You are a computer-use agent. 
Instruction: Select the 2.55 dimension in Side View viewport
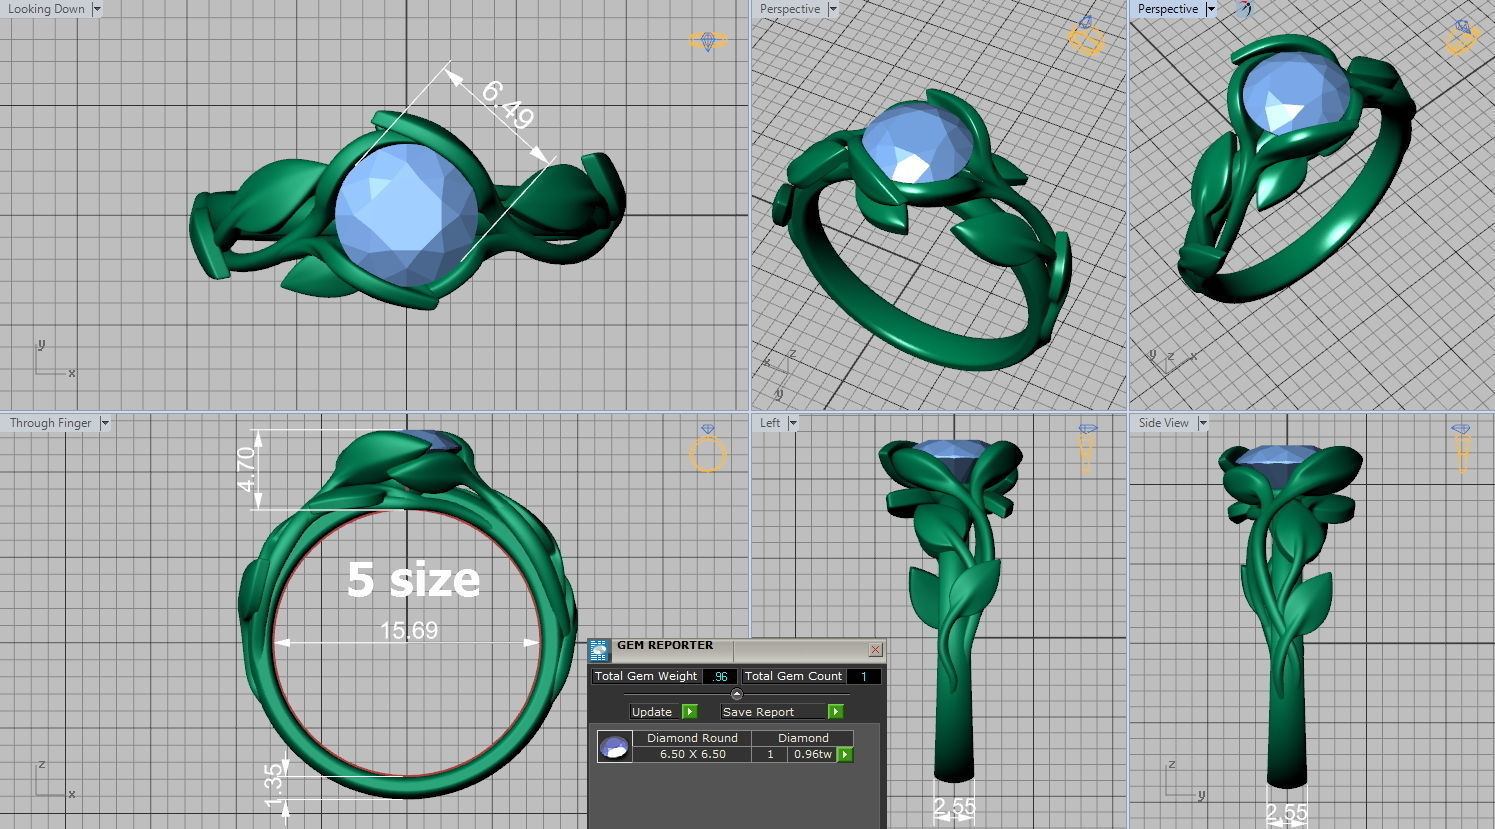[x=1286, y=812]
